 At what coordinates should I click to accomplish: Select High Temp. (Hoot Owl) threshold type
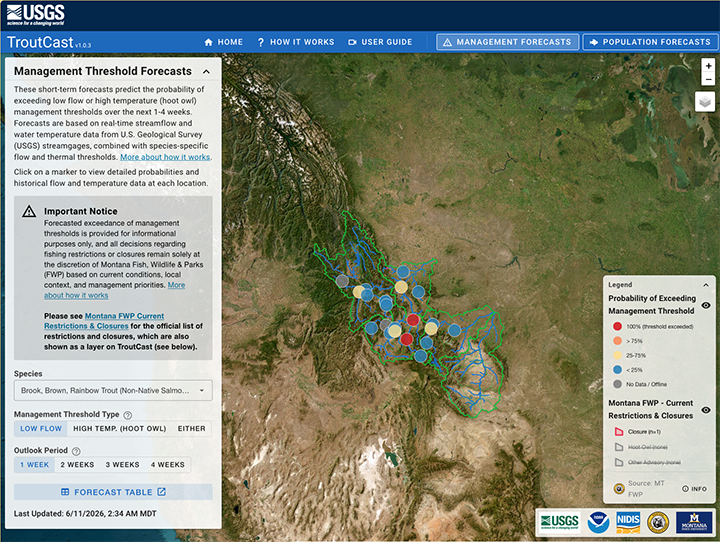[x=119, y=429]
